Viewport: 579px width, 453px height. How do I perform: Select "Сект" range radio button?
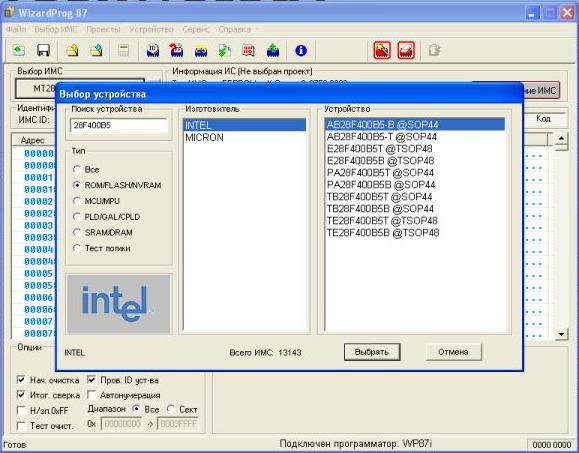tap(171, 409)
